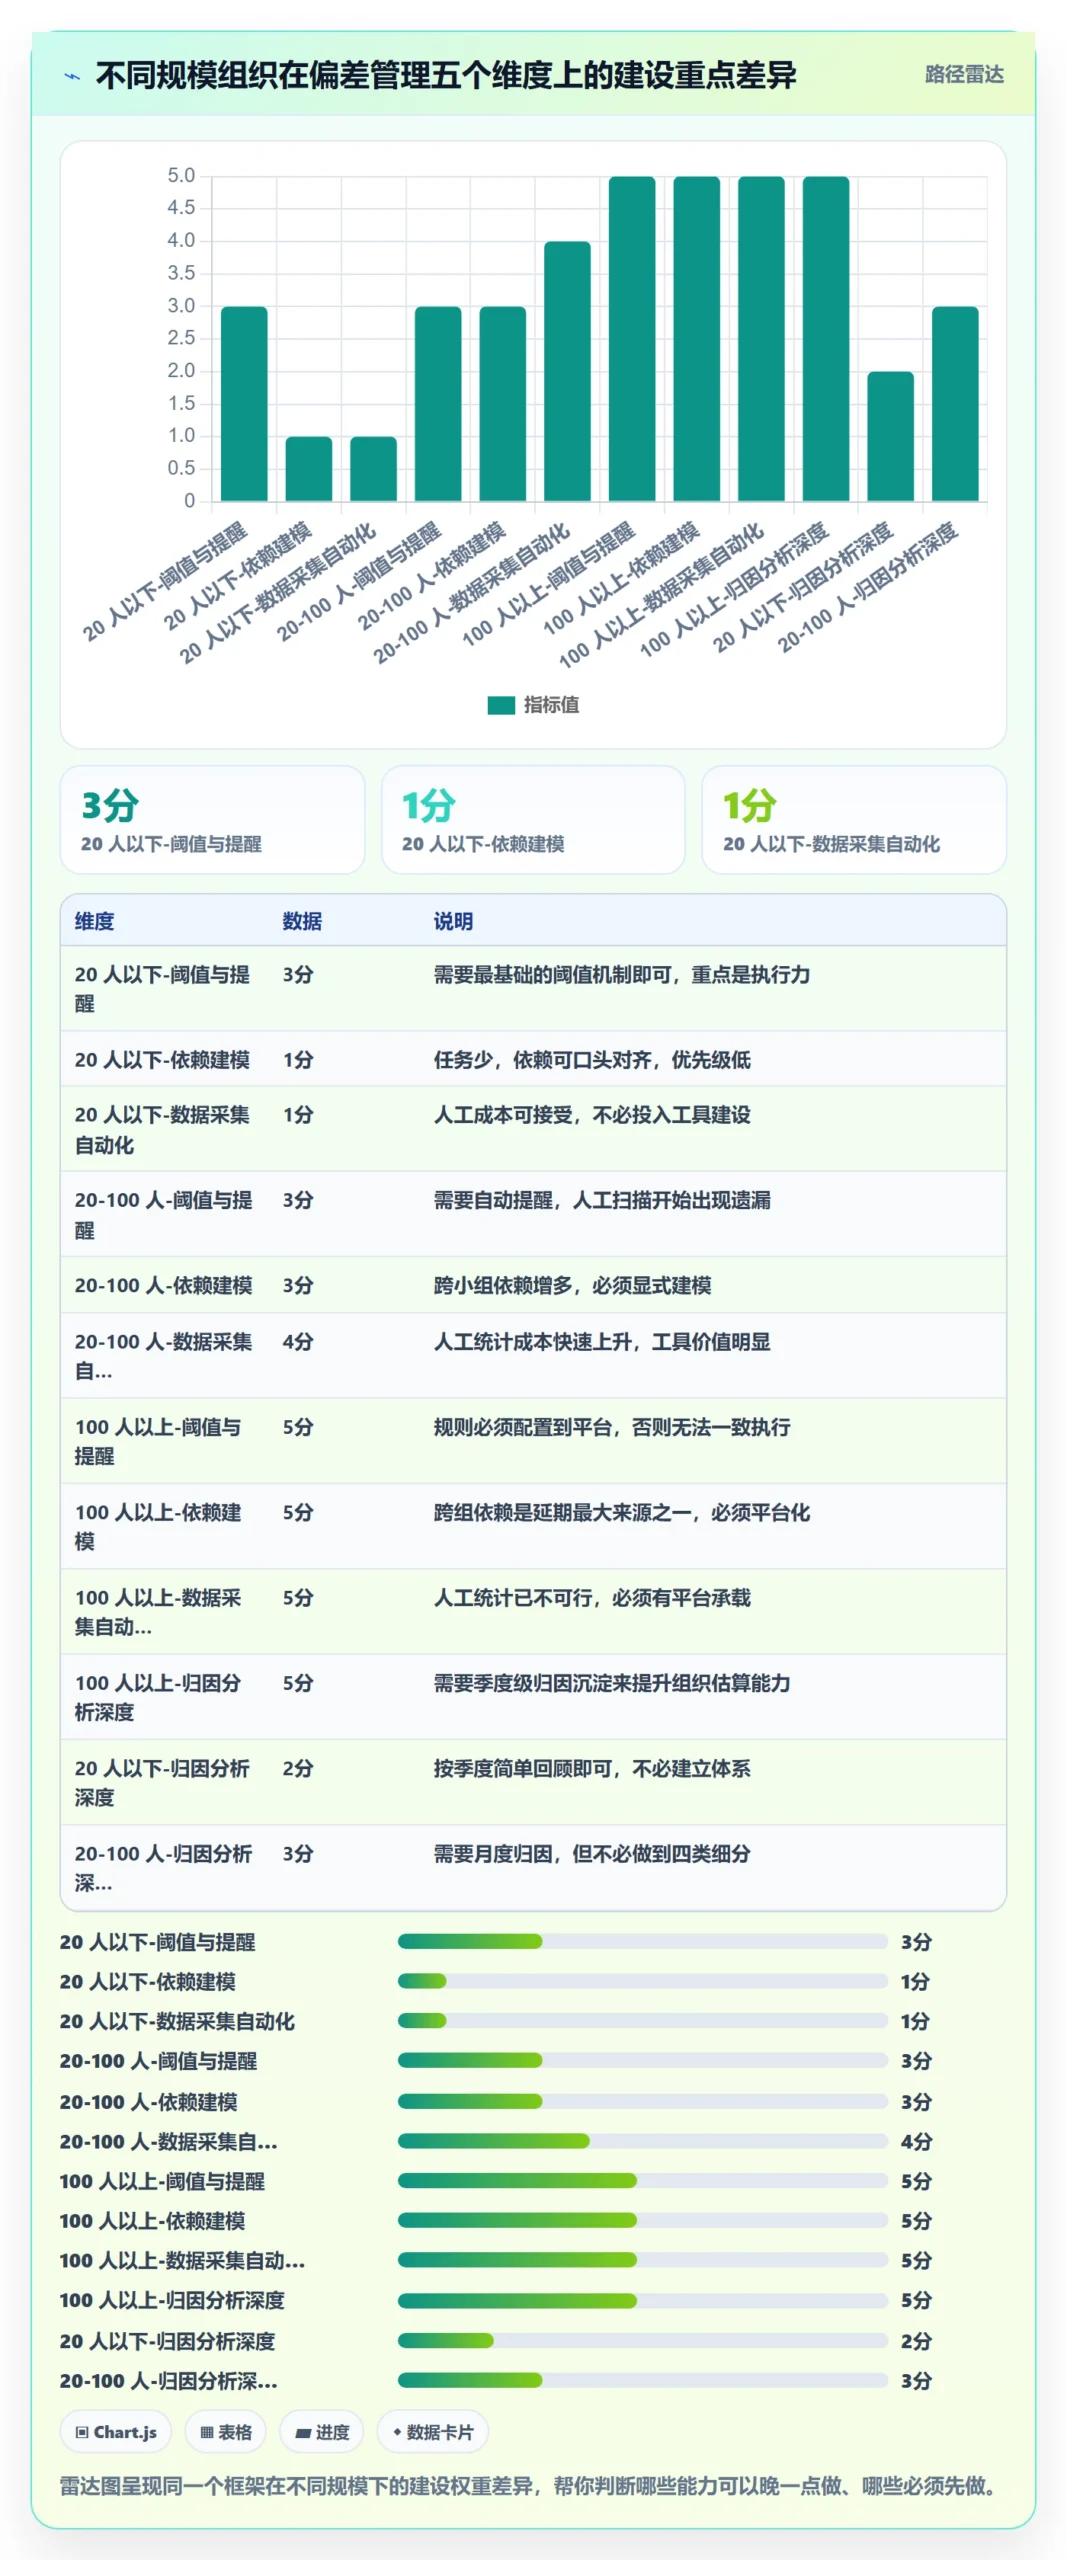Image resolution: width=1067 pixels, height=2560 pixels.
Task: Click table text 跨组依赖是延期最大来源之一，必须平台化
Action: click(x=622, y=1512)
